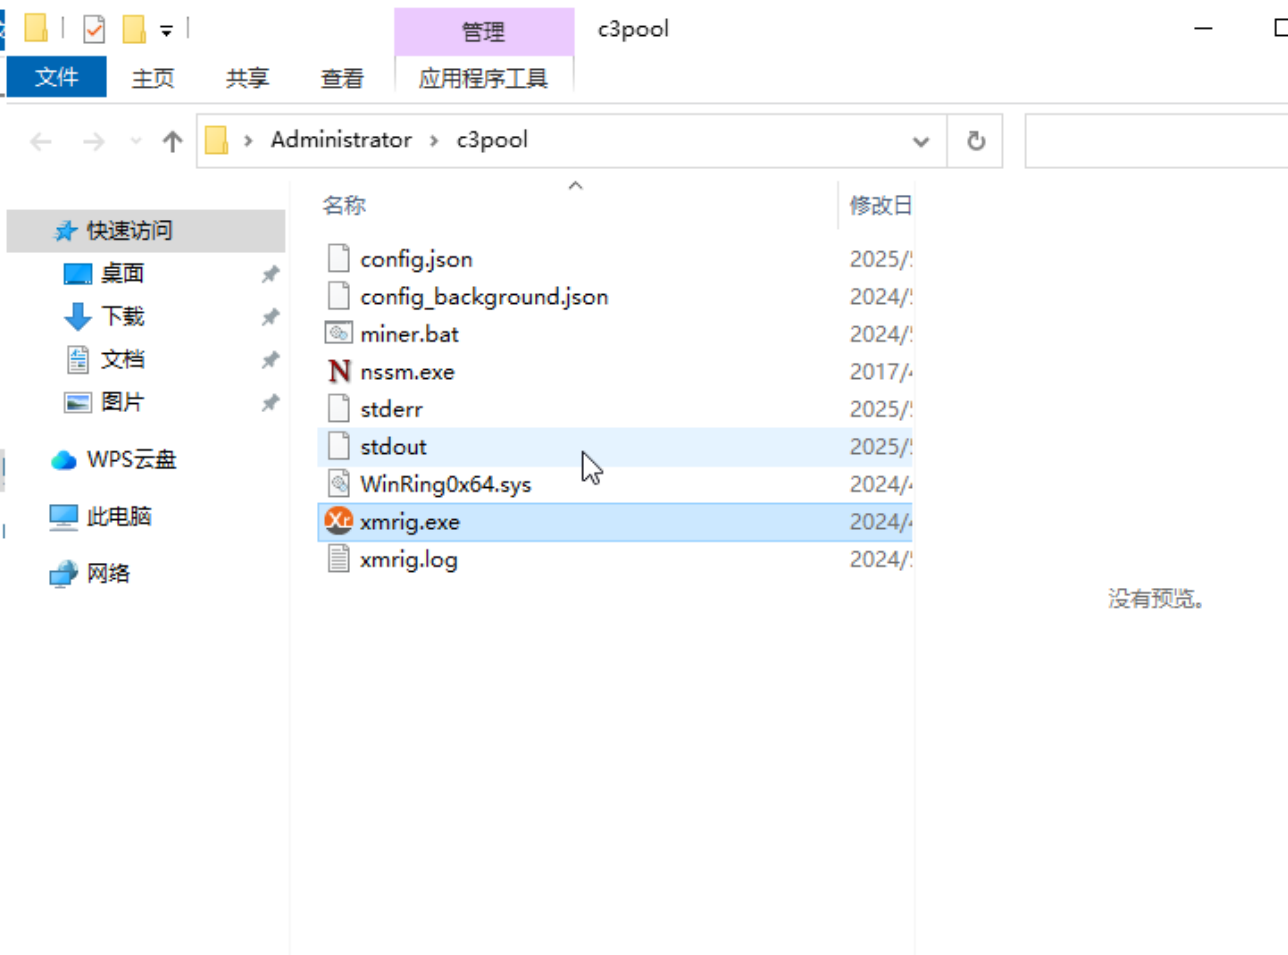Click the back navigation arrow
This screenshot has height=955, width=1288.
(x=40, y=141)
